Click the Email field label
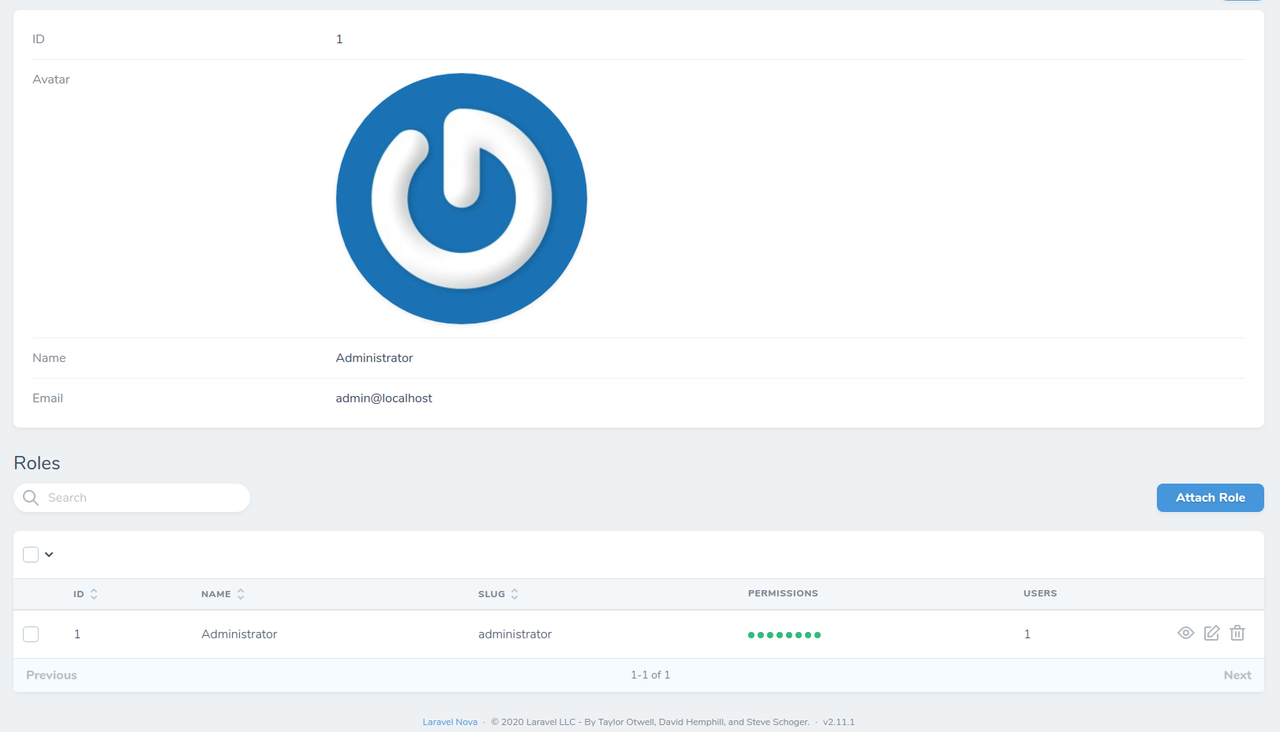 [x=48, y=398]
